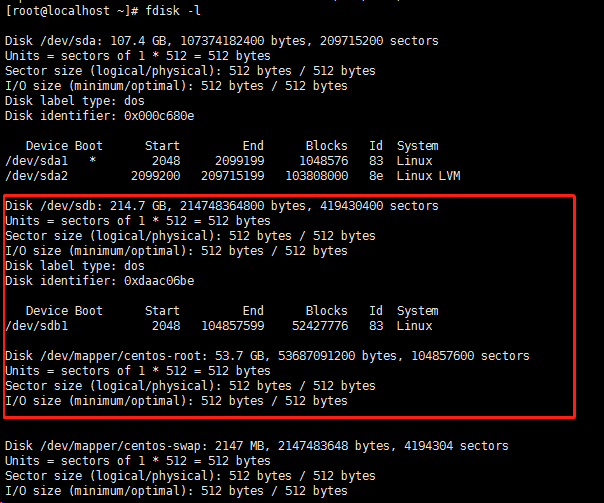
Task: Click Blocks value '1048576'
Action: (324, 161)
